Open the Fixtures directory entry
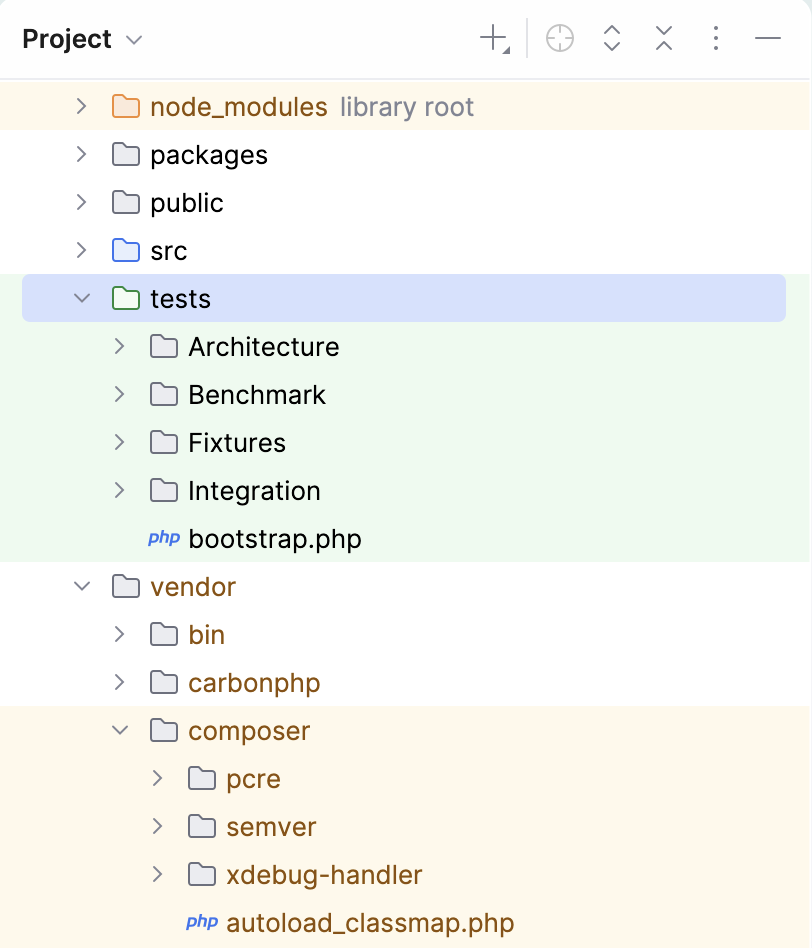Screen dimensions: 812x948 coord(236,442)
